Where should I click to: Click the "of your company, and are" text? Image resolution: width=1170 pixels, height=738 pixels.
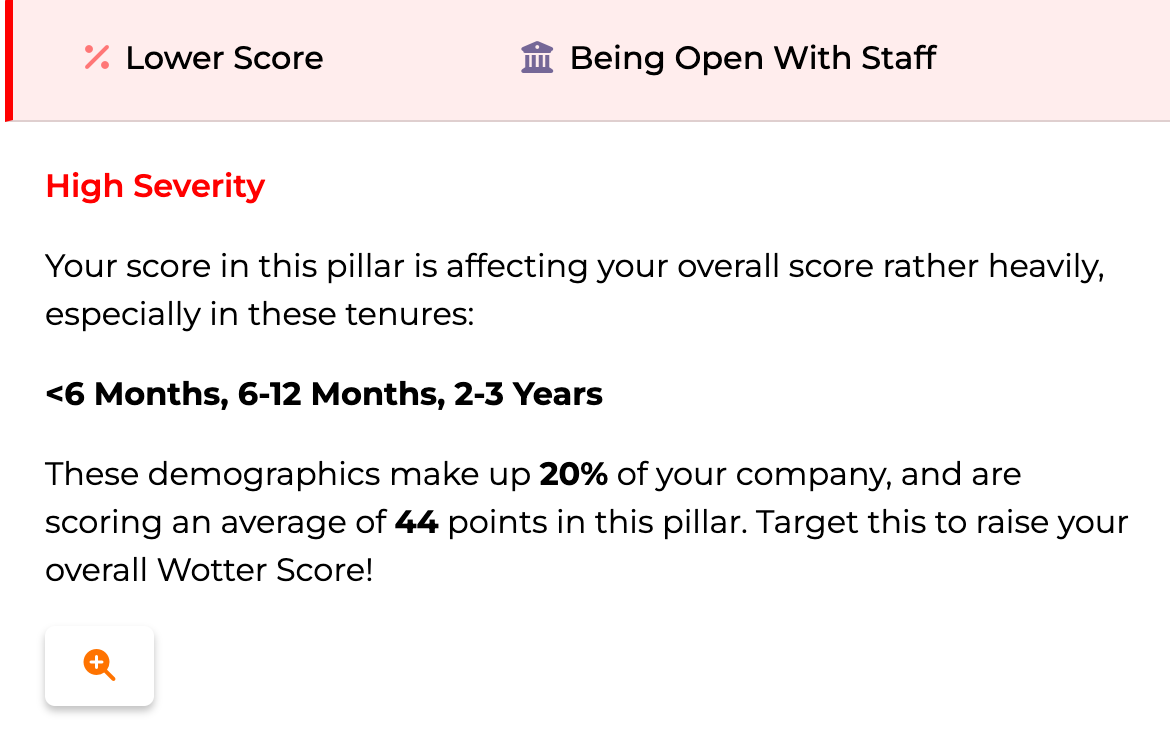pyautogui.click(x=818, y=473)
